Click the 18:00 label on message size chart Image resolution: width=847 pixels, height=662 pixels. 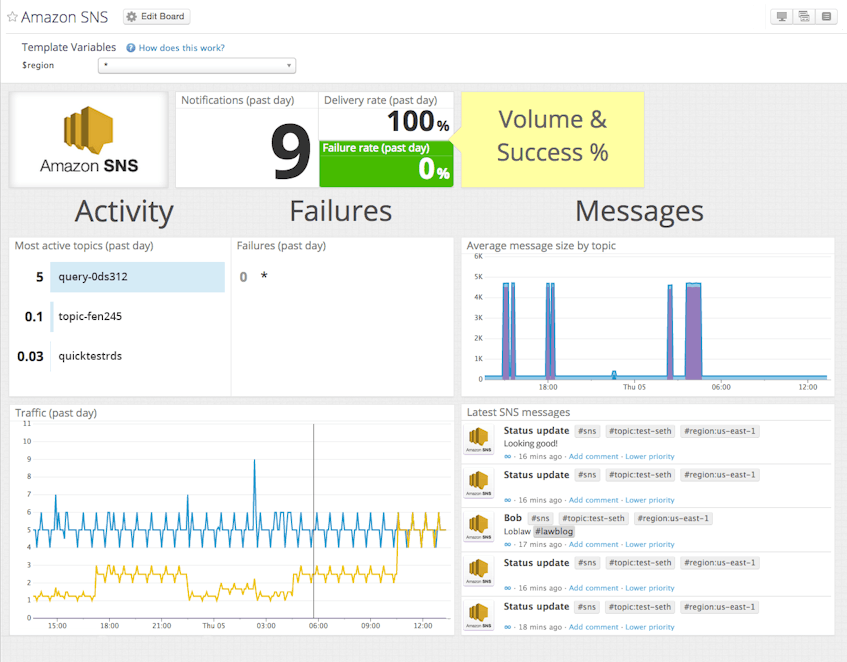click(x=548, y=387)
